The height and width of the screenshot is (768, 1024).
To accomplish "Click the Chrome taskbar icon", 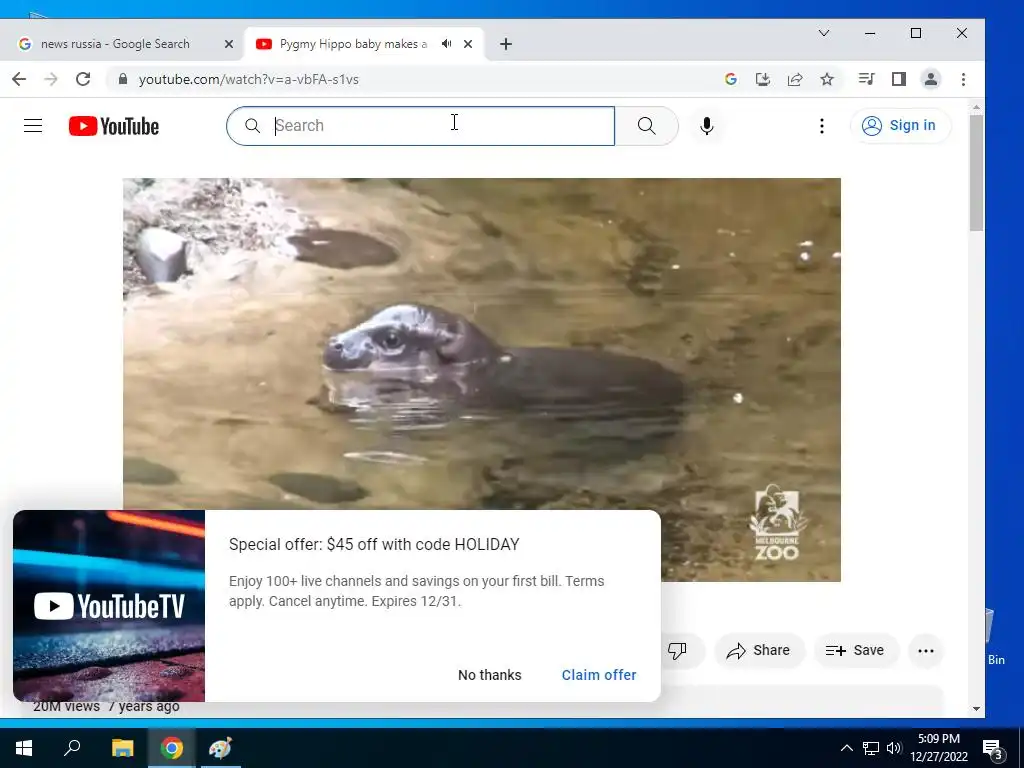I will [x=172, y=748].
